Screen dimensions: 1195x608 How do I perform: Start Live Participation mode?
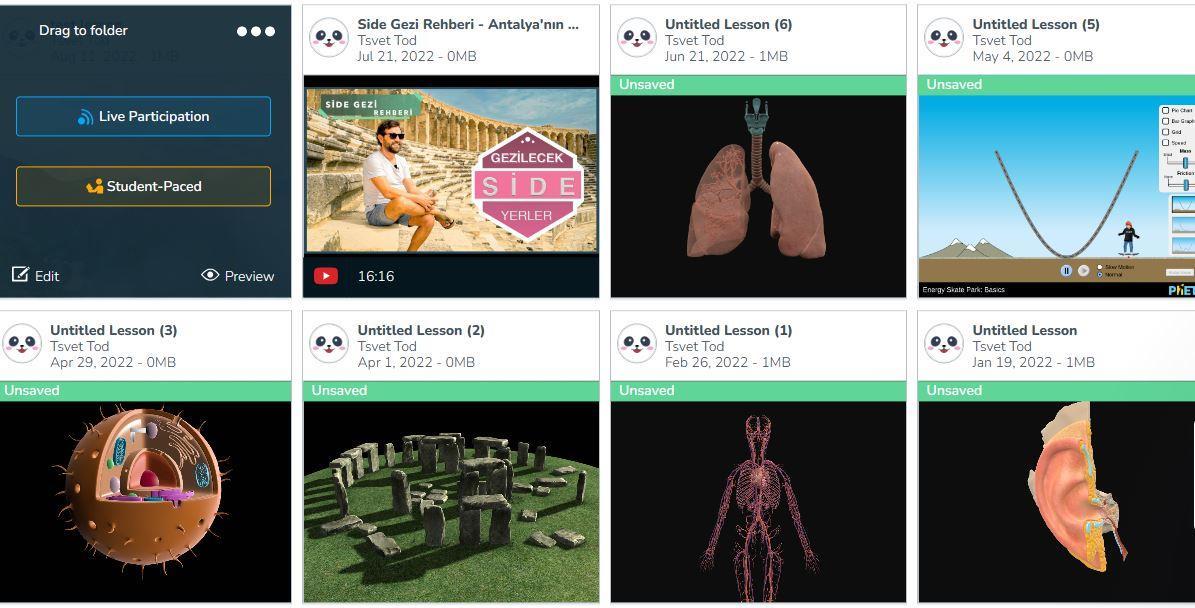pos(143,117)
